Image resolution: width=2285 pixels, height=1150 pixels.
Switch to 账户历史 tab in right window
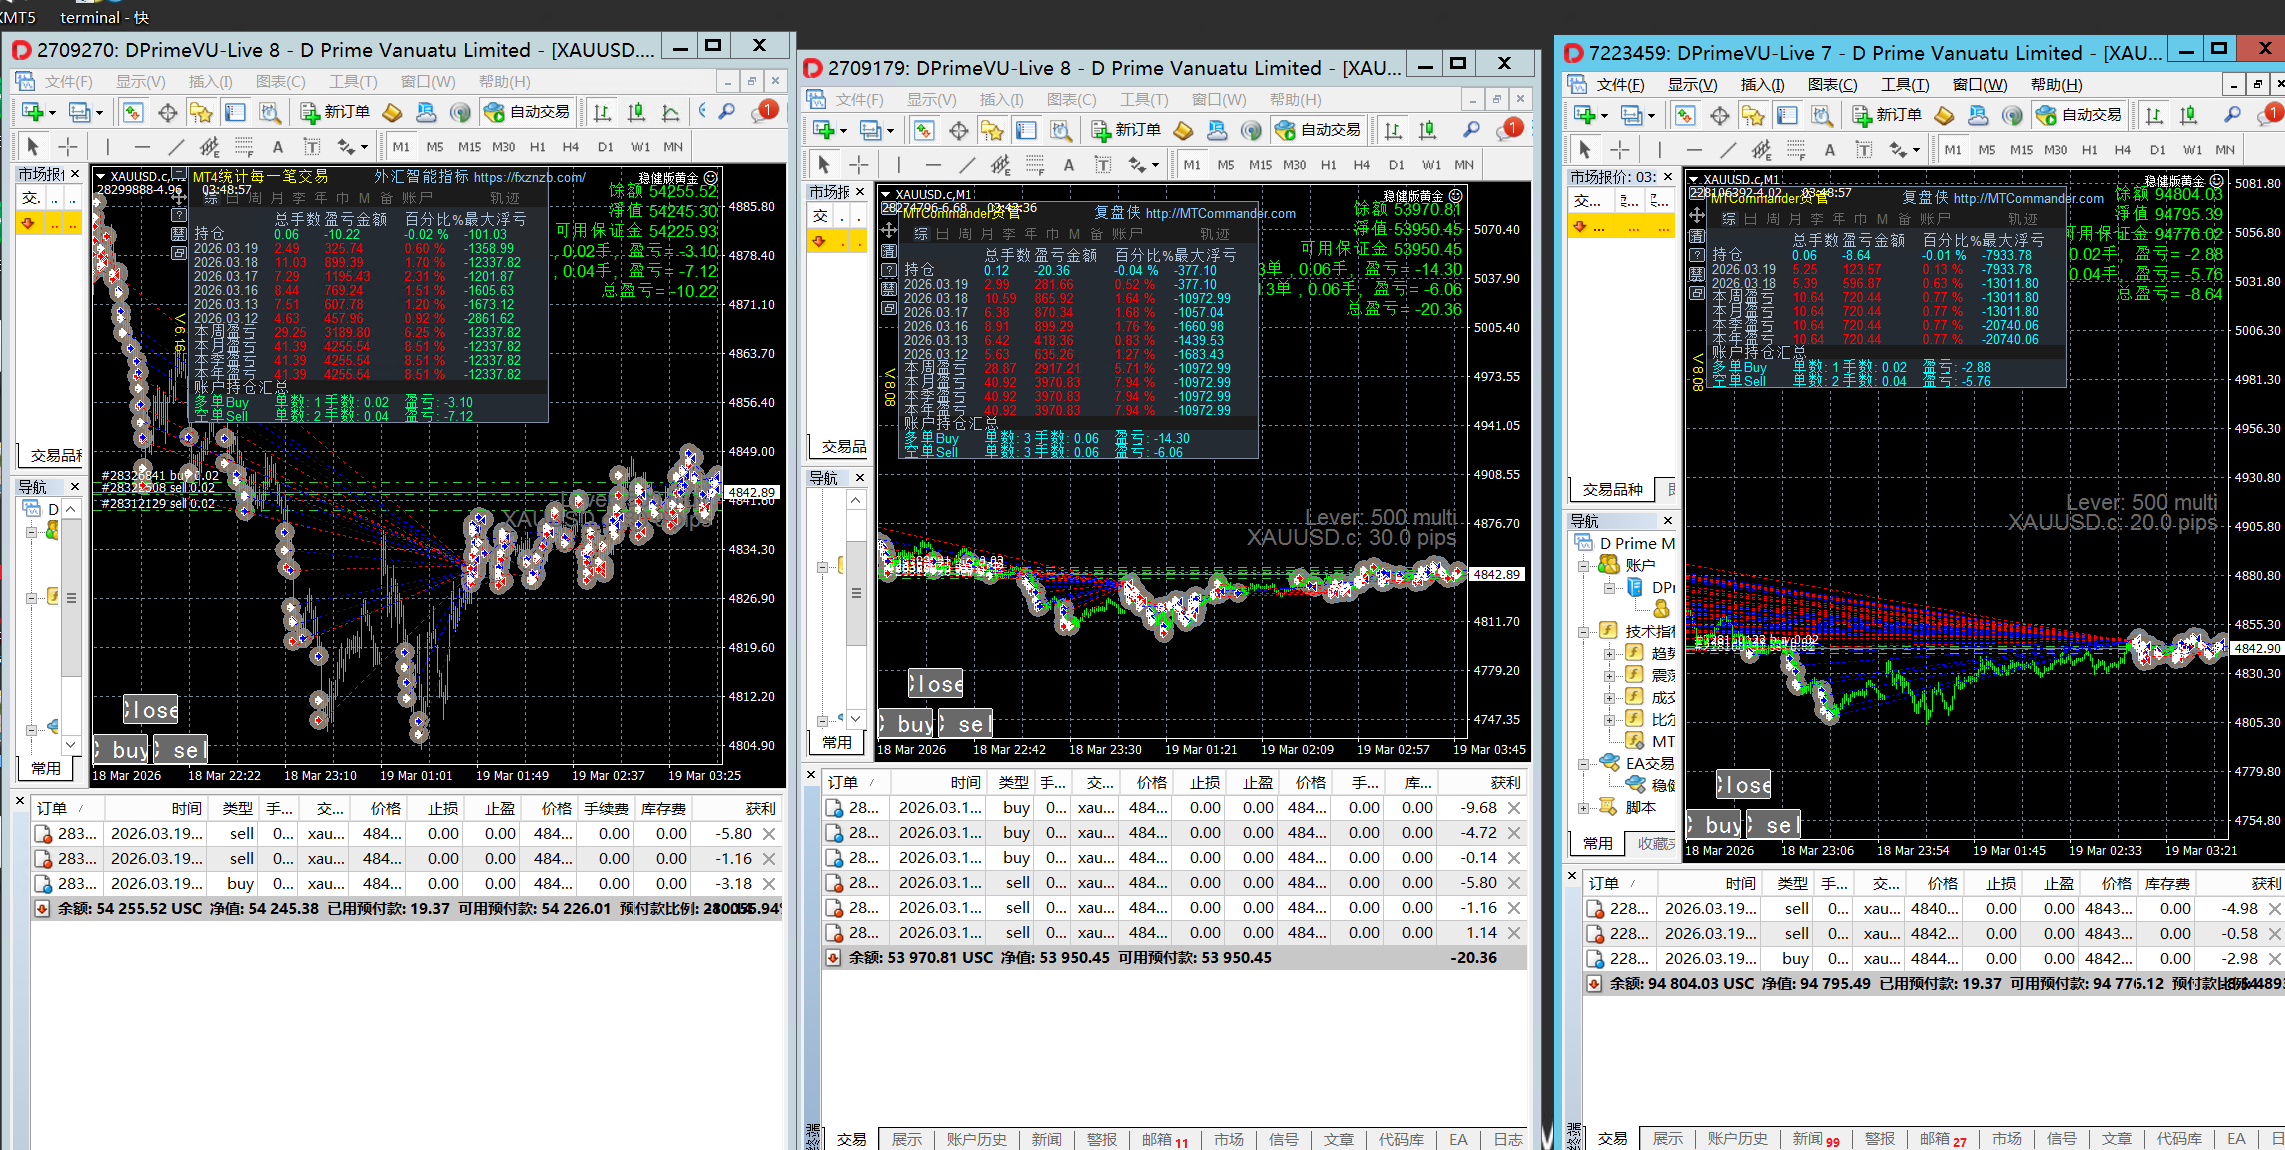[x=1737, y=1139]
